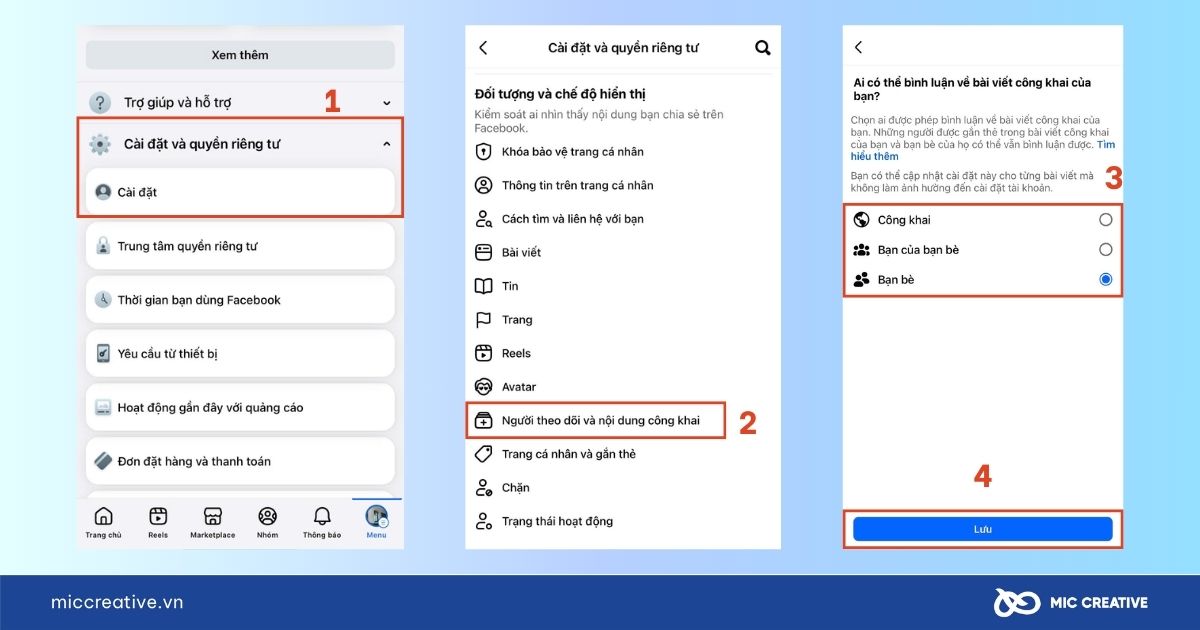Open Thời gian bạn dùng Facebook
Screen dimensions: 1200x630
click(240, 300)
